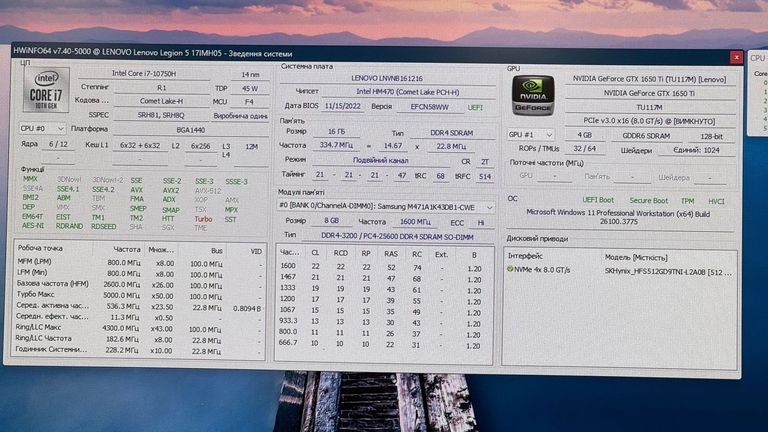The width and height of the screenshot is (768, 432).
Task: Click the tRFC 514 timing value
Action: coord(485,176)
